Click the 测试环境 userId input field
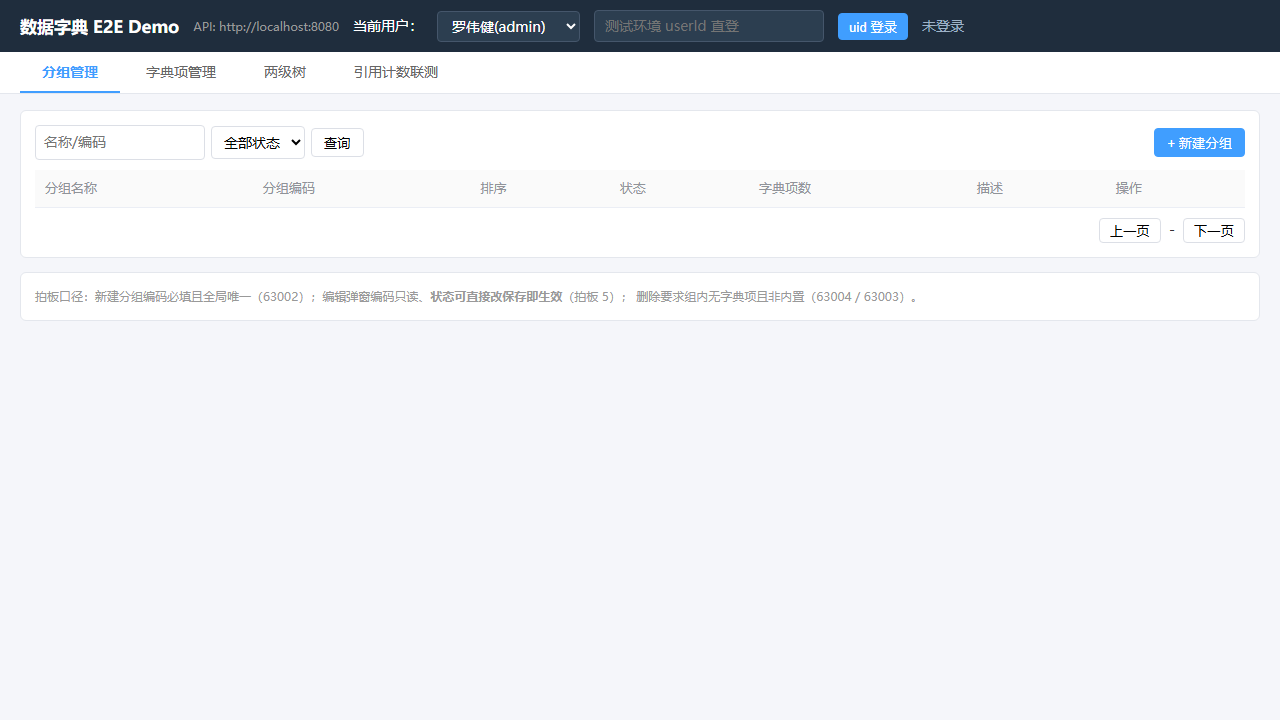Image resolution: width=1280 pixels, height=720 pixels. click(709, 26)
